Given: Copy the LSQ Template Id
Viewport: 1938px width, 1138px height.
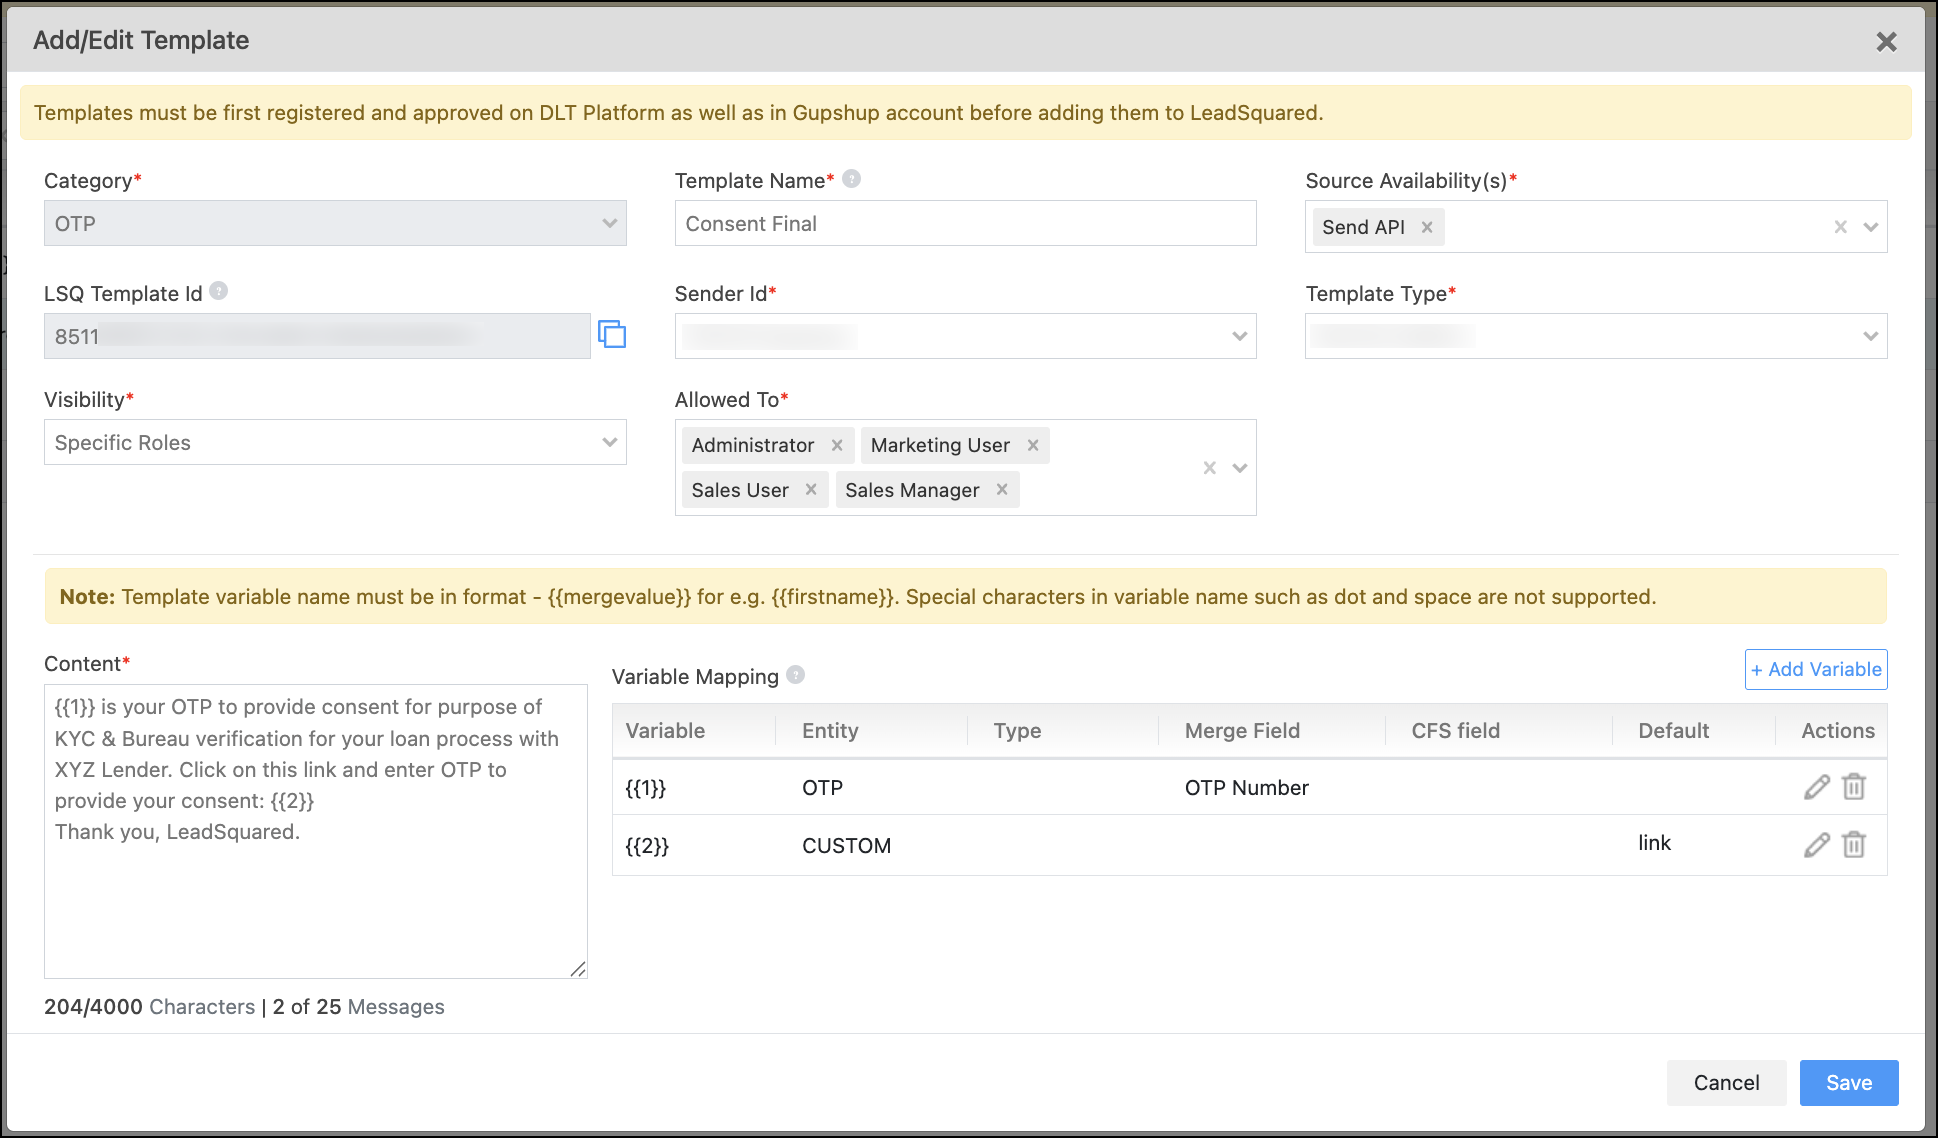Looking at the screenshot, I should click(x=613, y=335).
